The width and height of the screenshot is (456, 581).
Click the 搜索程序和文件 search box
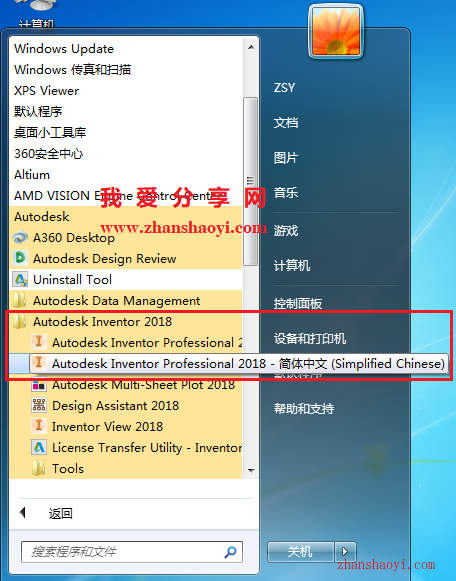[132, 552]
